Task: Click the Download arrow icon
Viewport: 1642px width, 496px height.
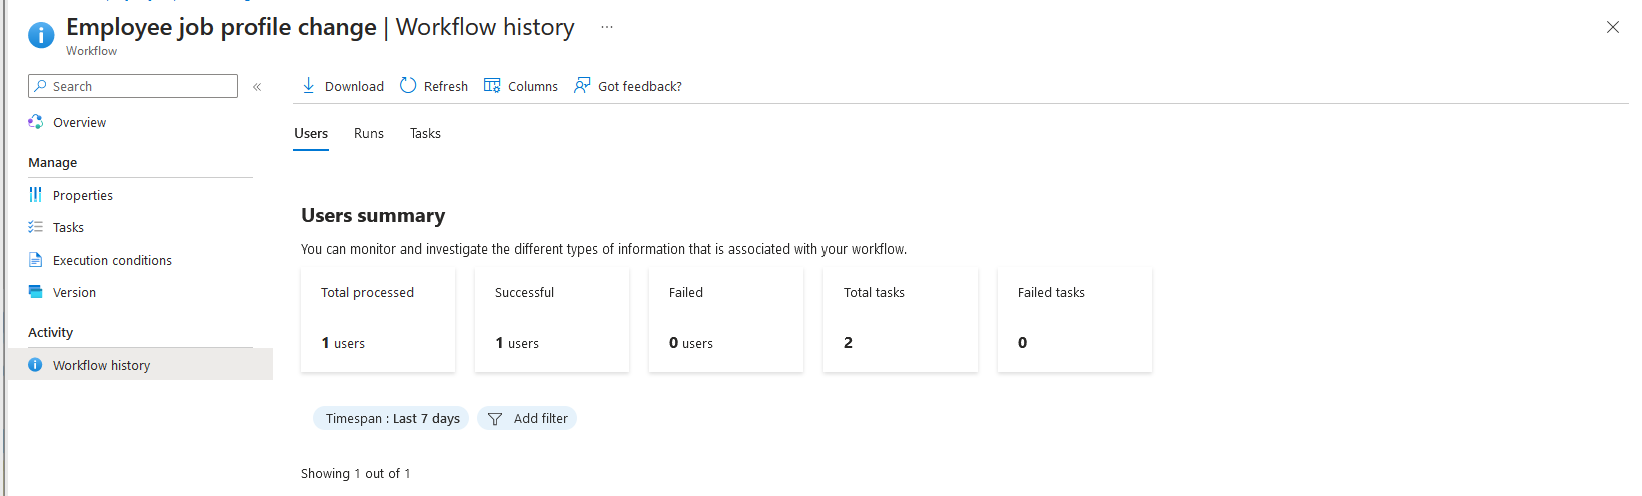Action: click(x=309, y=86)
